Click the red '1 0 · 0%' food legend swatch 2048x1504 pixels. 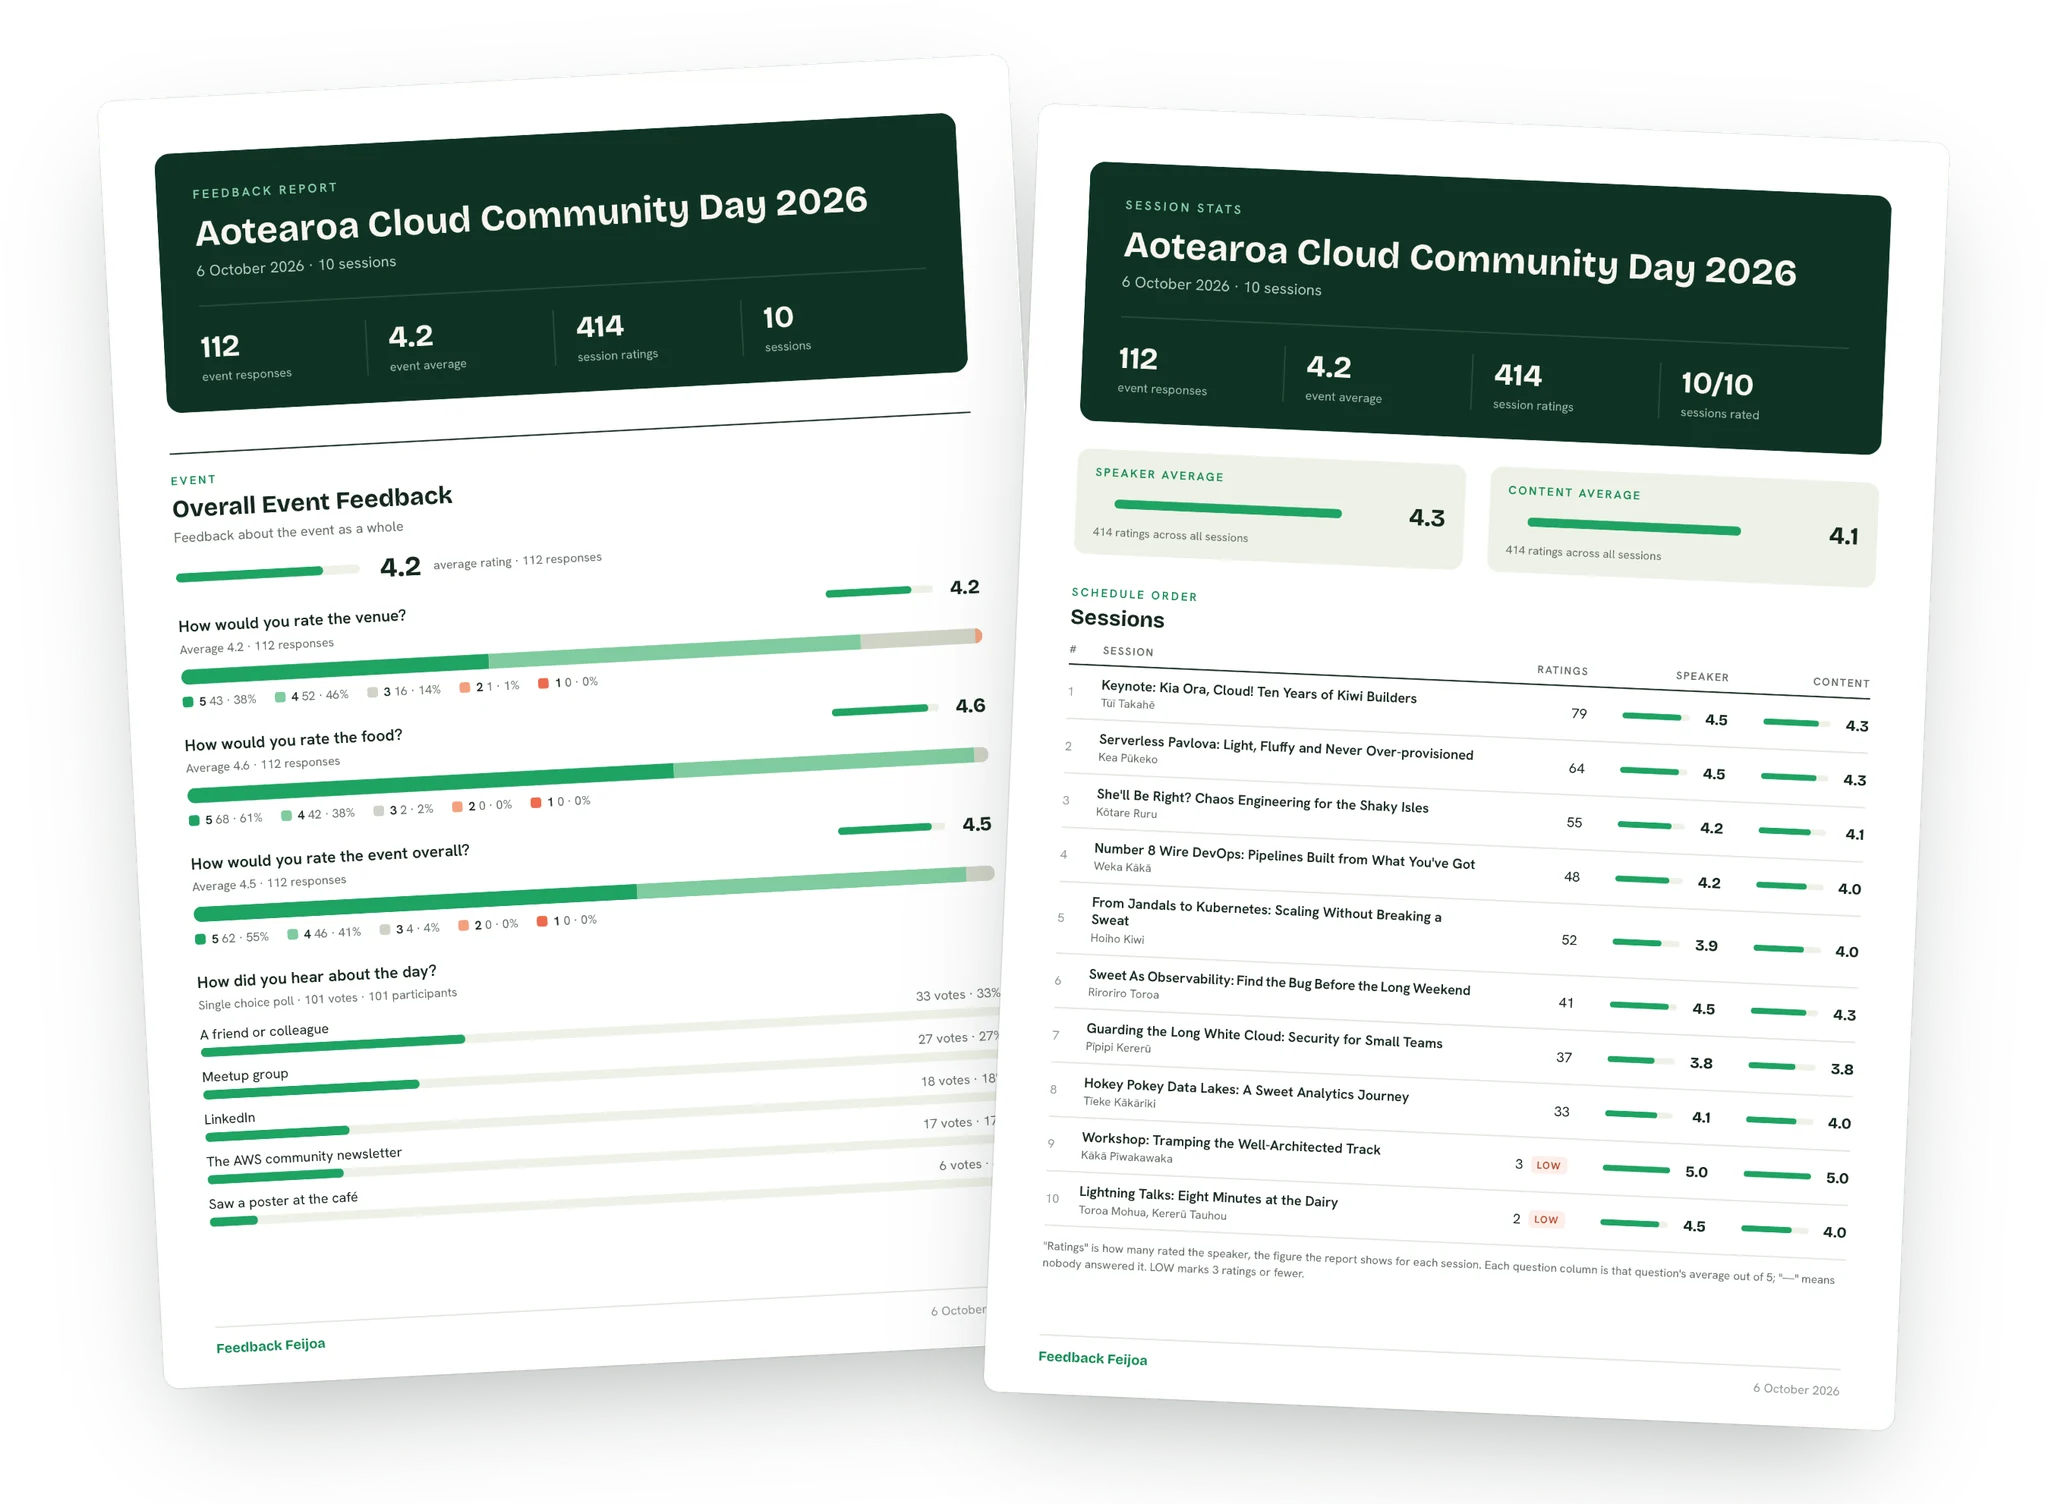[536, 802]
